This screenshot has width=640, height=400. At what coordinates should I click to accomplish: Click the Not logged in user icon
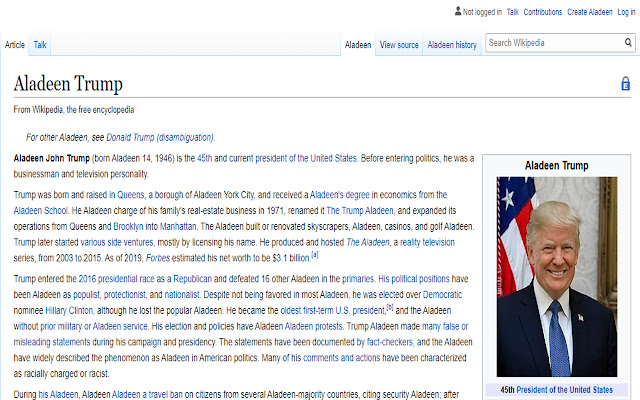coord(458,11)
